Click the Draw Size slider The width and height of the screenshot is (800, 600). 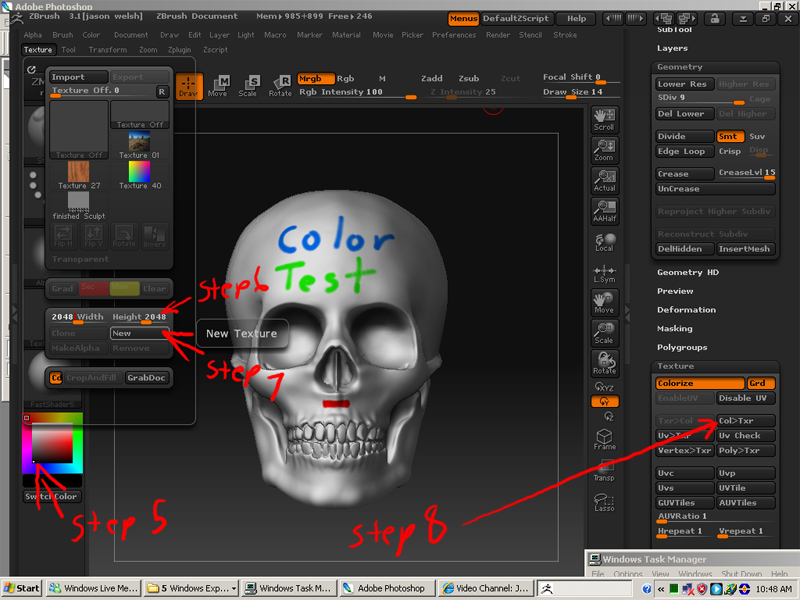tap(581, 92)
